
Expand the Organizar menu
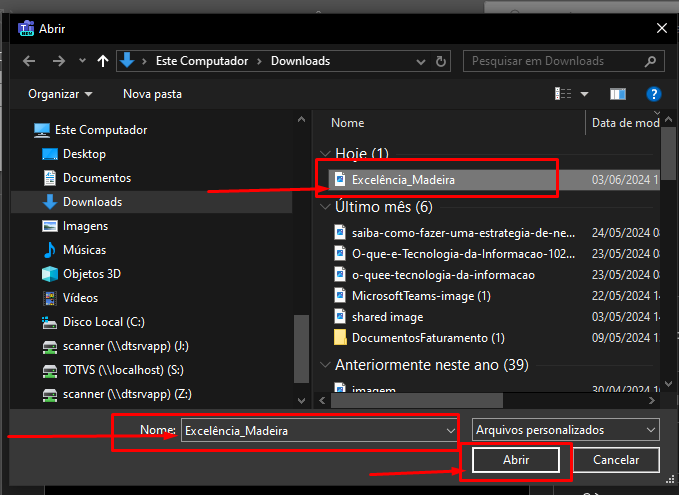click(x=60, y=94)
